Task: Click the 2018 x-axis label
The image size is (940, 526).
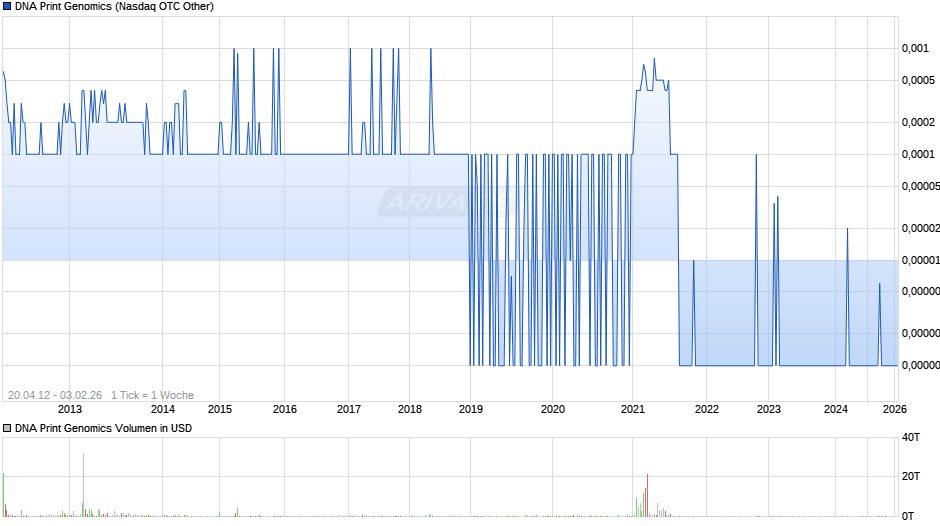Action: tap(409, 409)
